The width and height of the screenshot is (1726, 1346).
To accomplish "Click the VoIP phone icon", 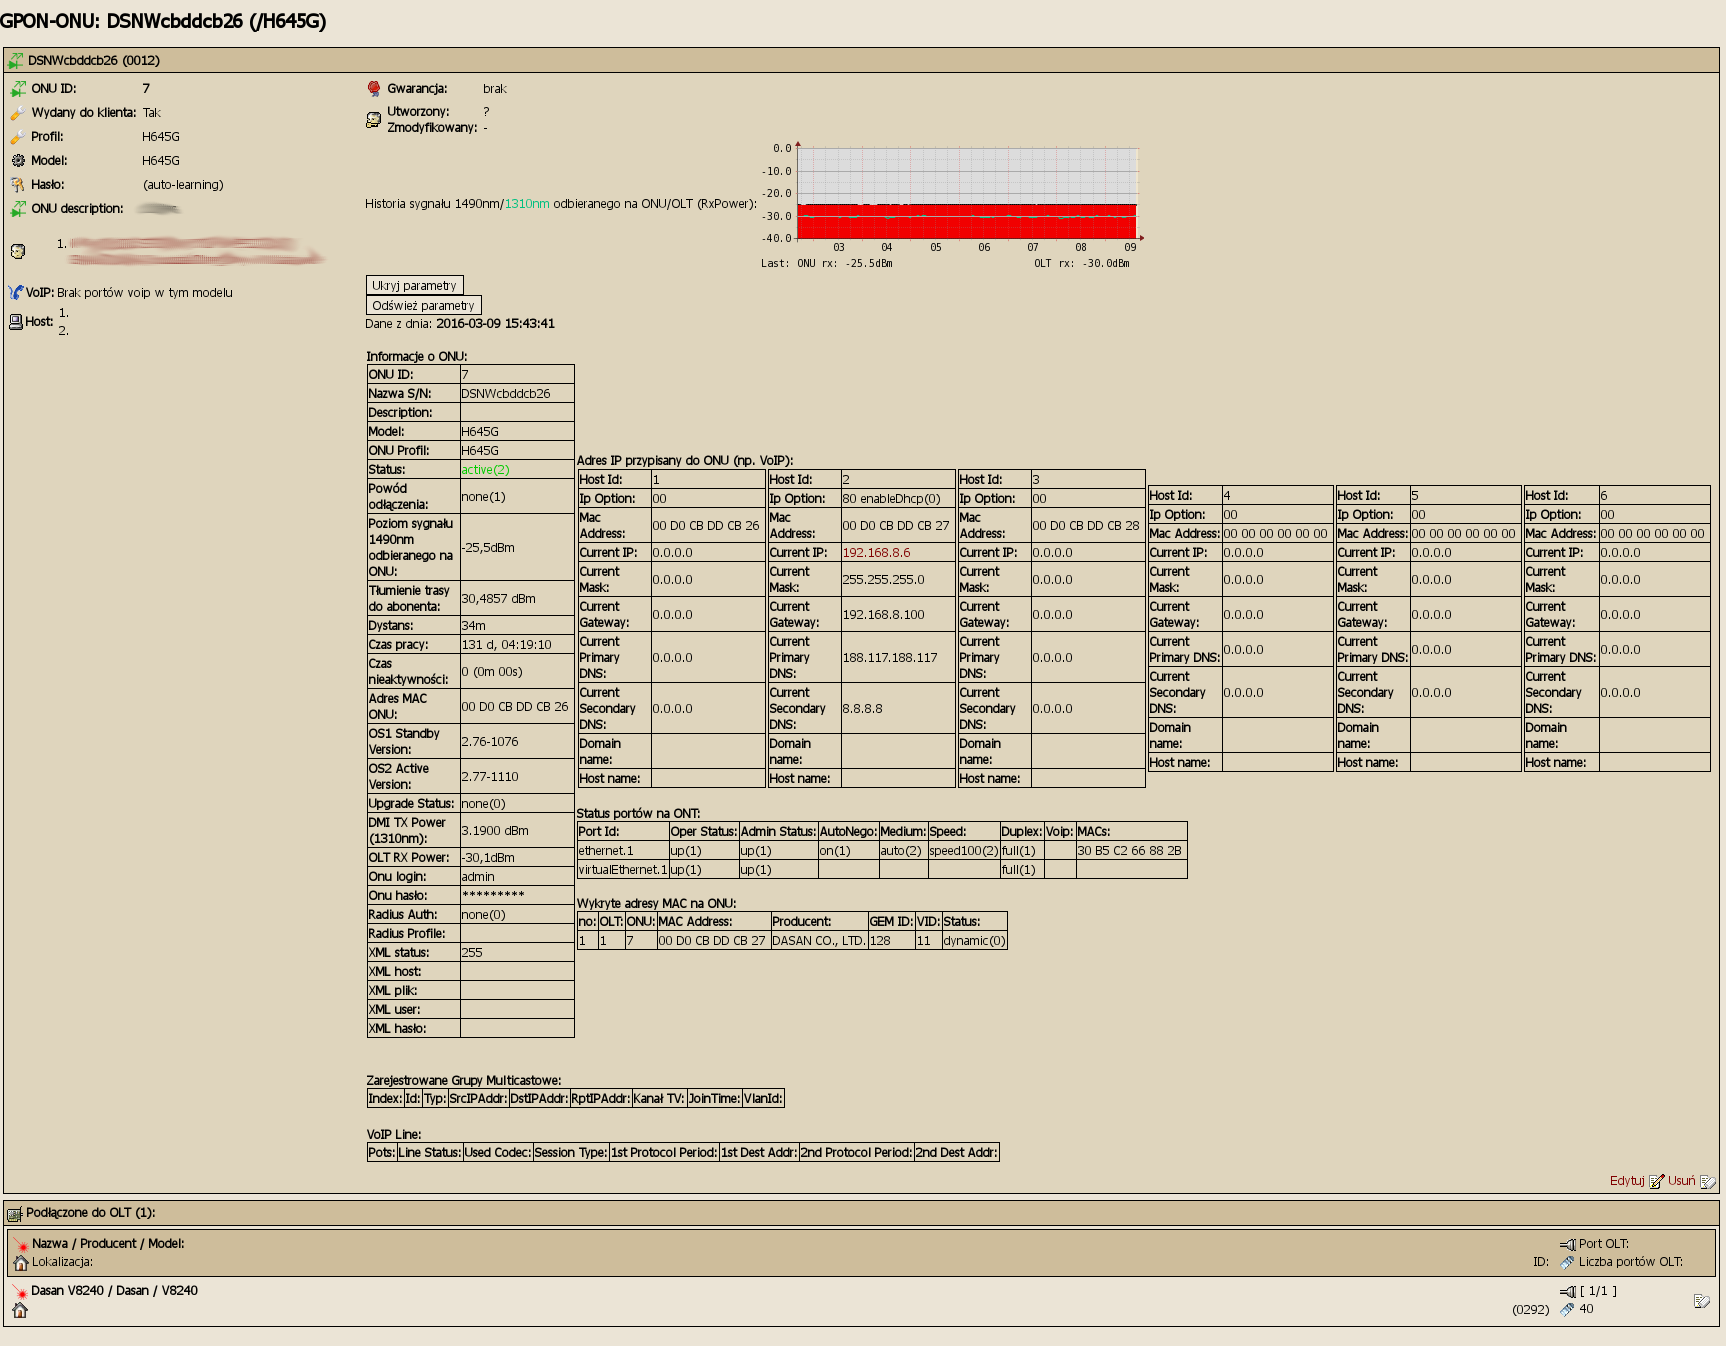I will pos(16,293).
